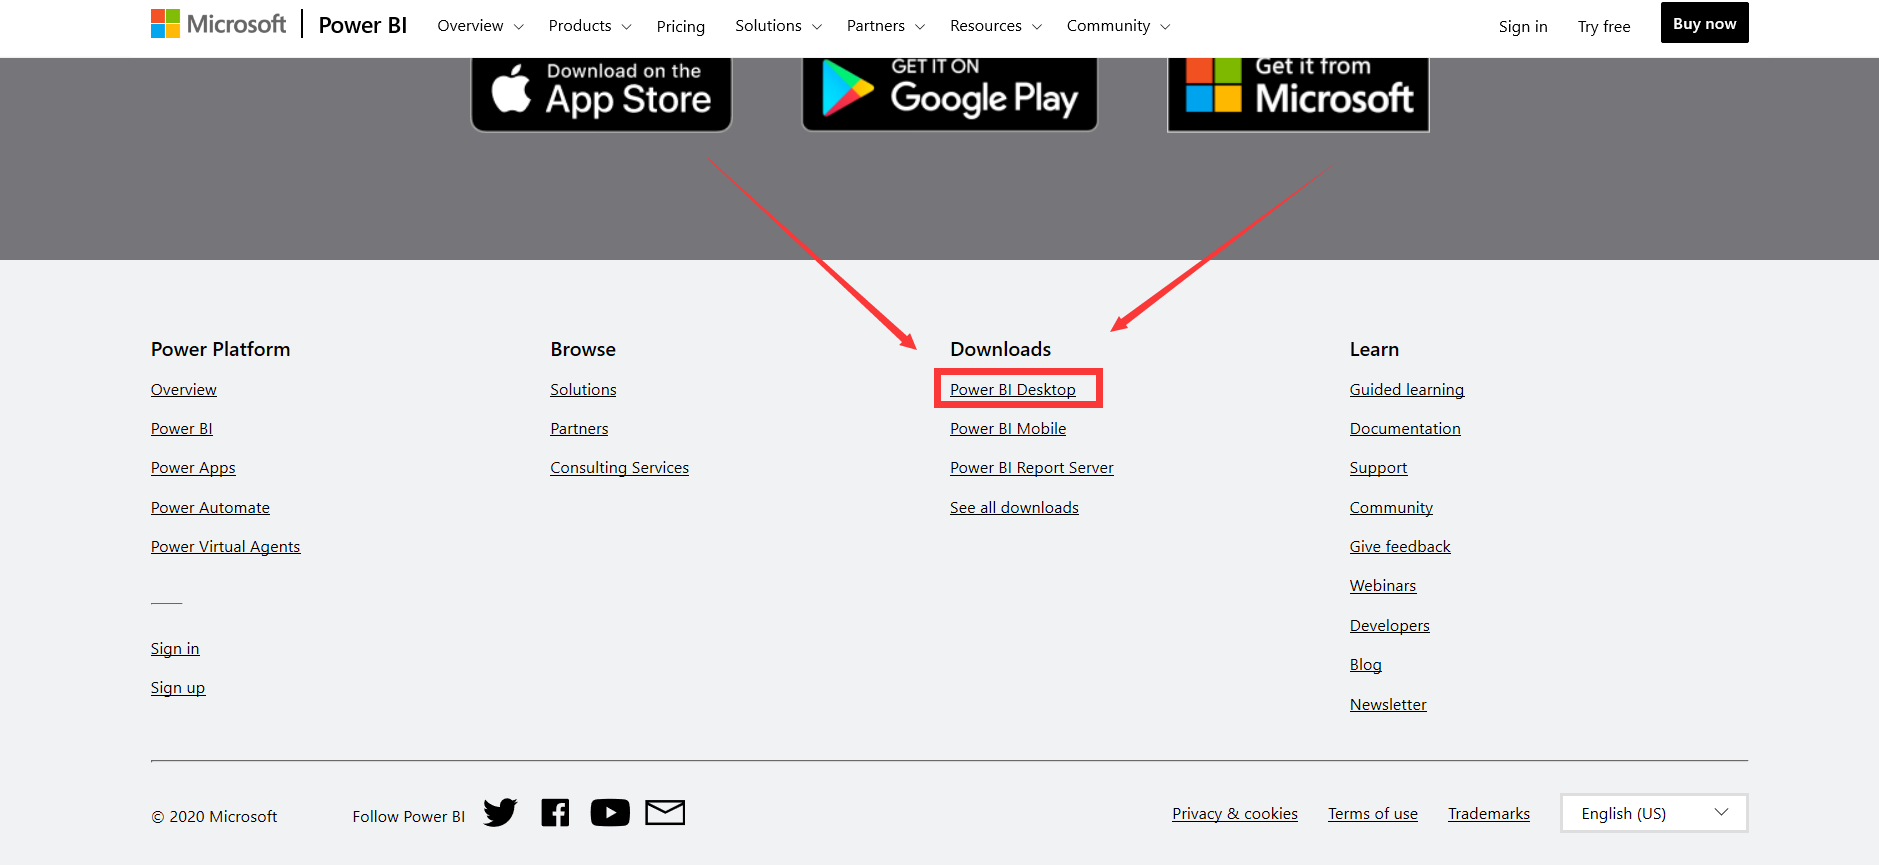Click the Newsletter link
1879x865 pixels.
click(1388, 704)
